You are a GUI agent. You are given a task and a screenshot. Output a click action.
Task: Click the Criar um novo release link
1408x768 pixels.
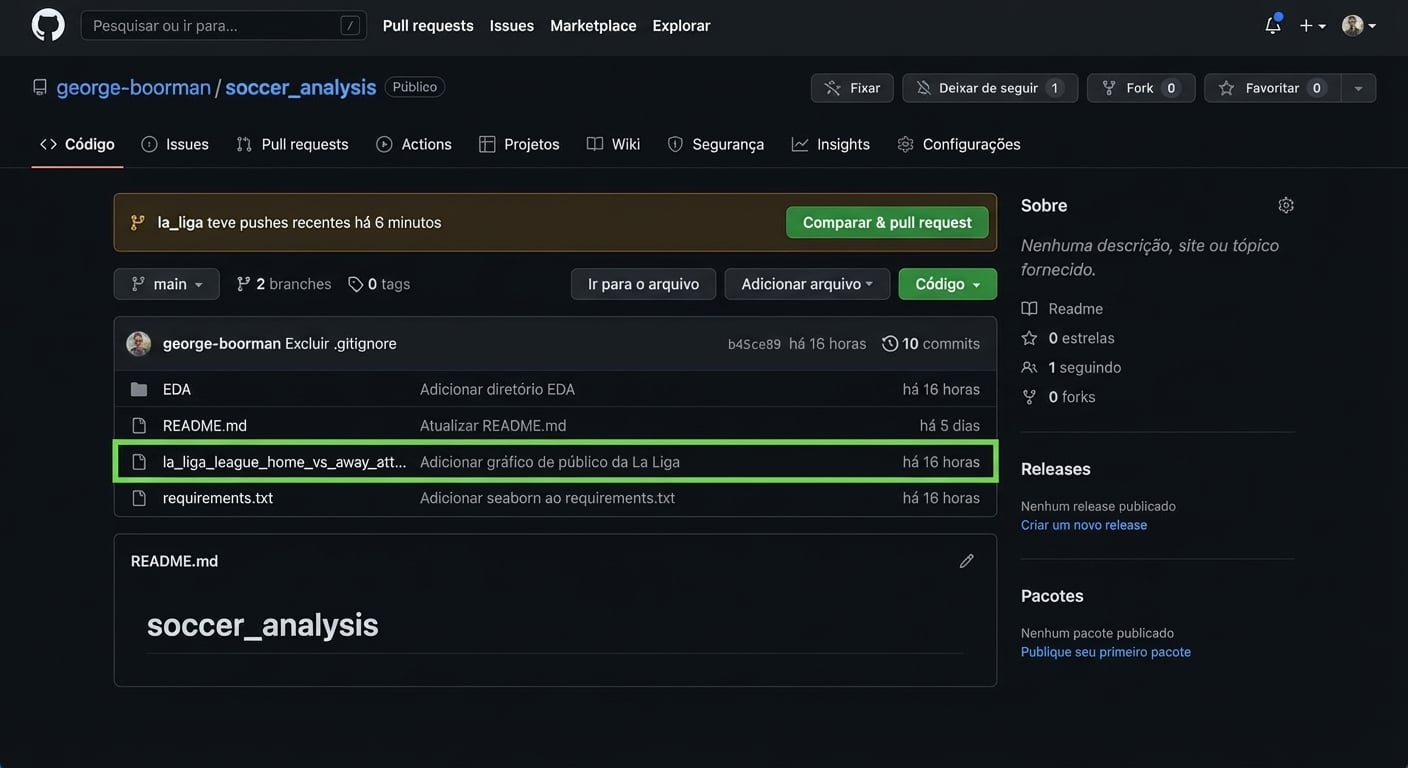1084,525
